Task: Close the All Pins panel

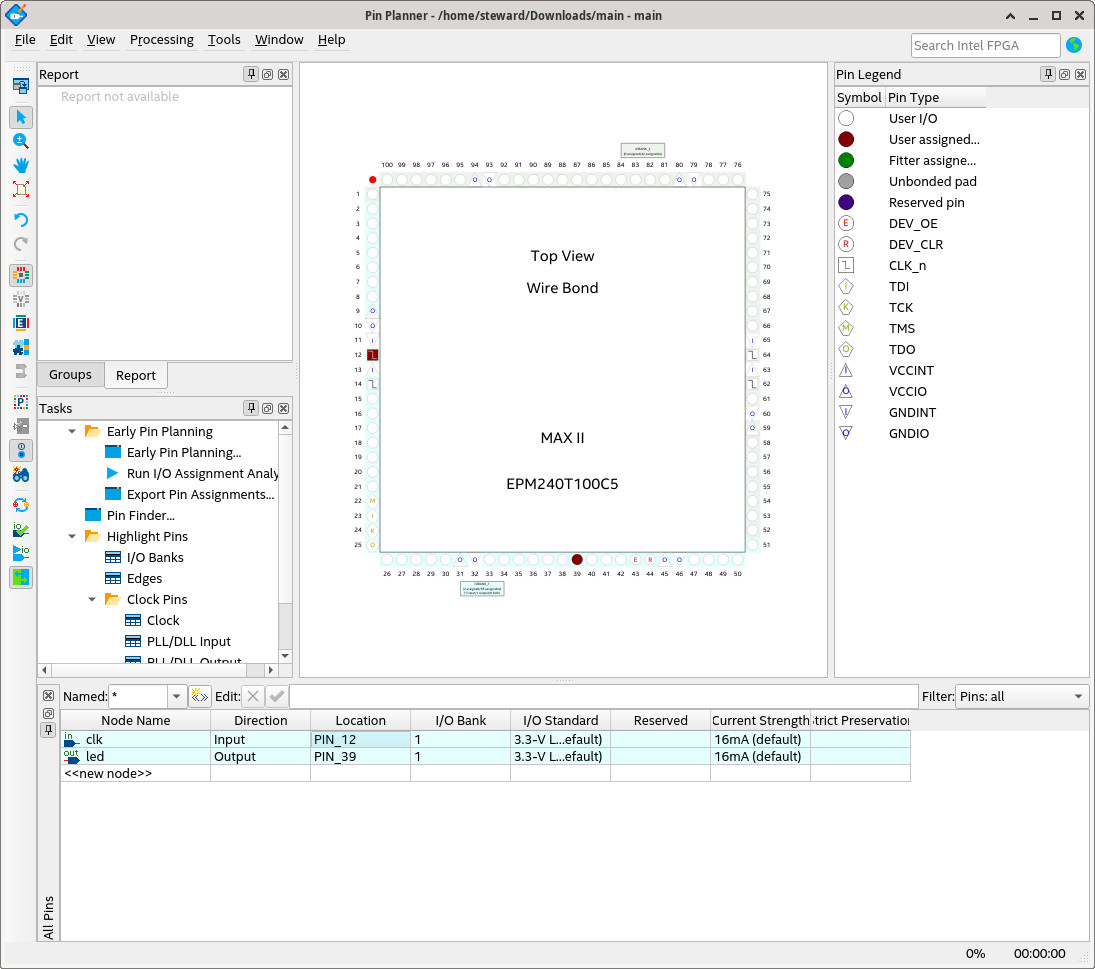Action: pos(48,695)
